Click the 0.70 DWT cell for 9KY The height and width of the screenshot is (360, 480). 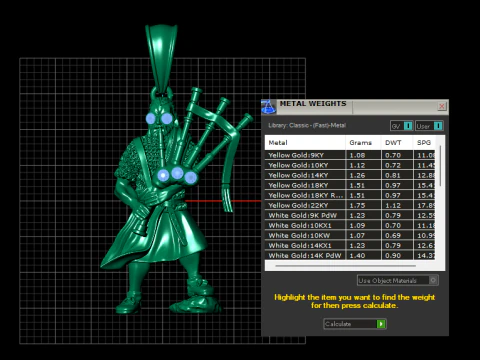[x=397, y=155]
